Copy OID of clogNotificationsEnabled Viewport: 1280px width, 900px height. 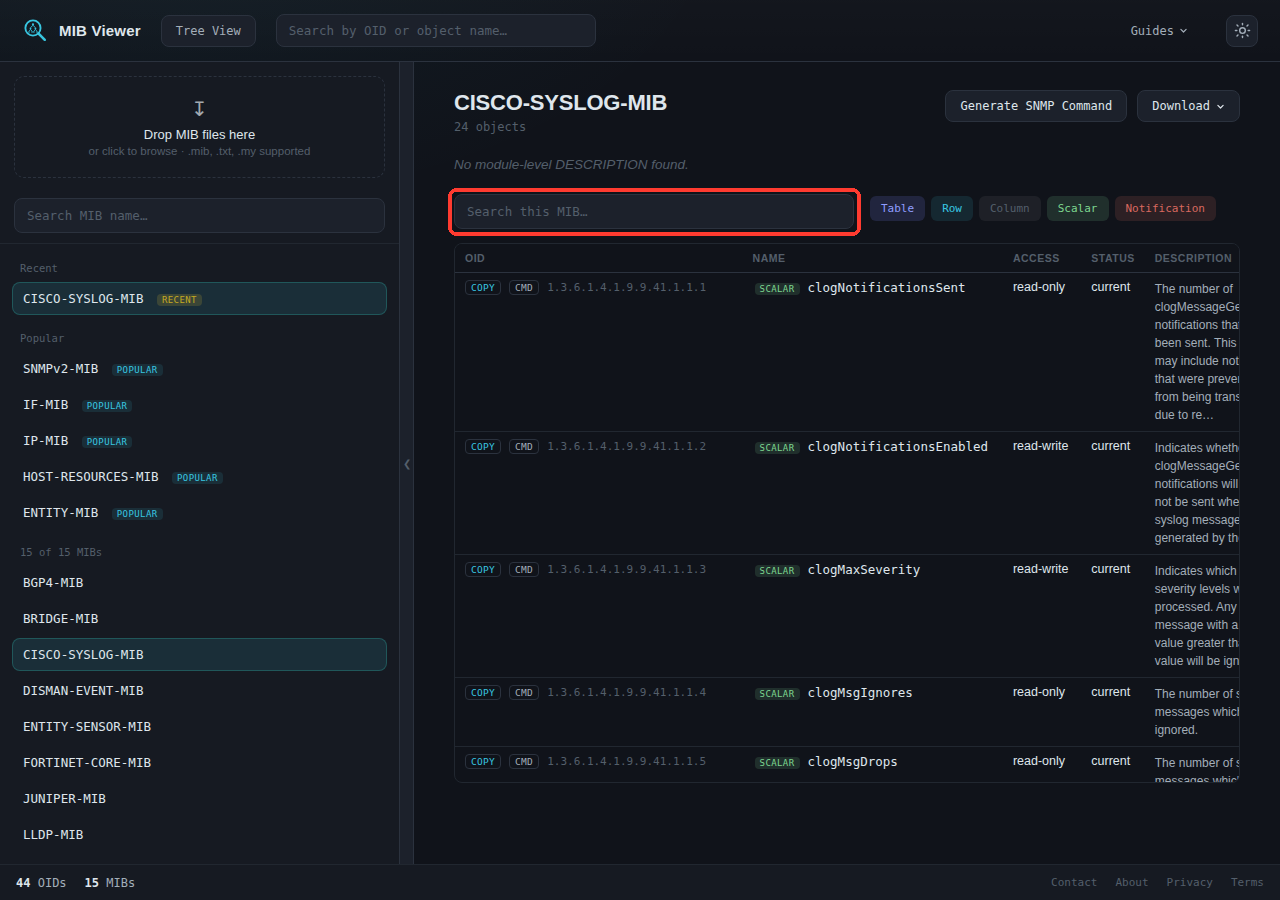(483, 447)
